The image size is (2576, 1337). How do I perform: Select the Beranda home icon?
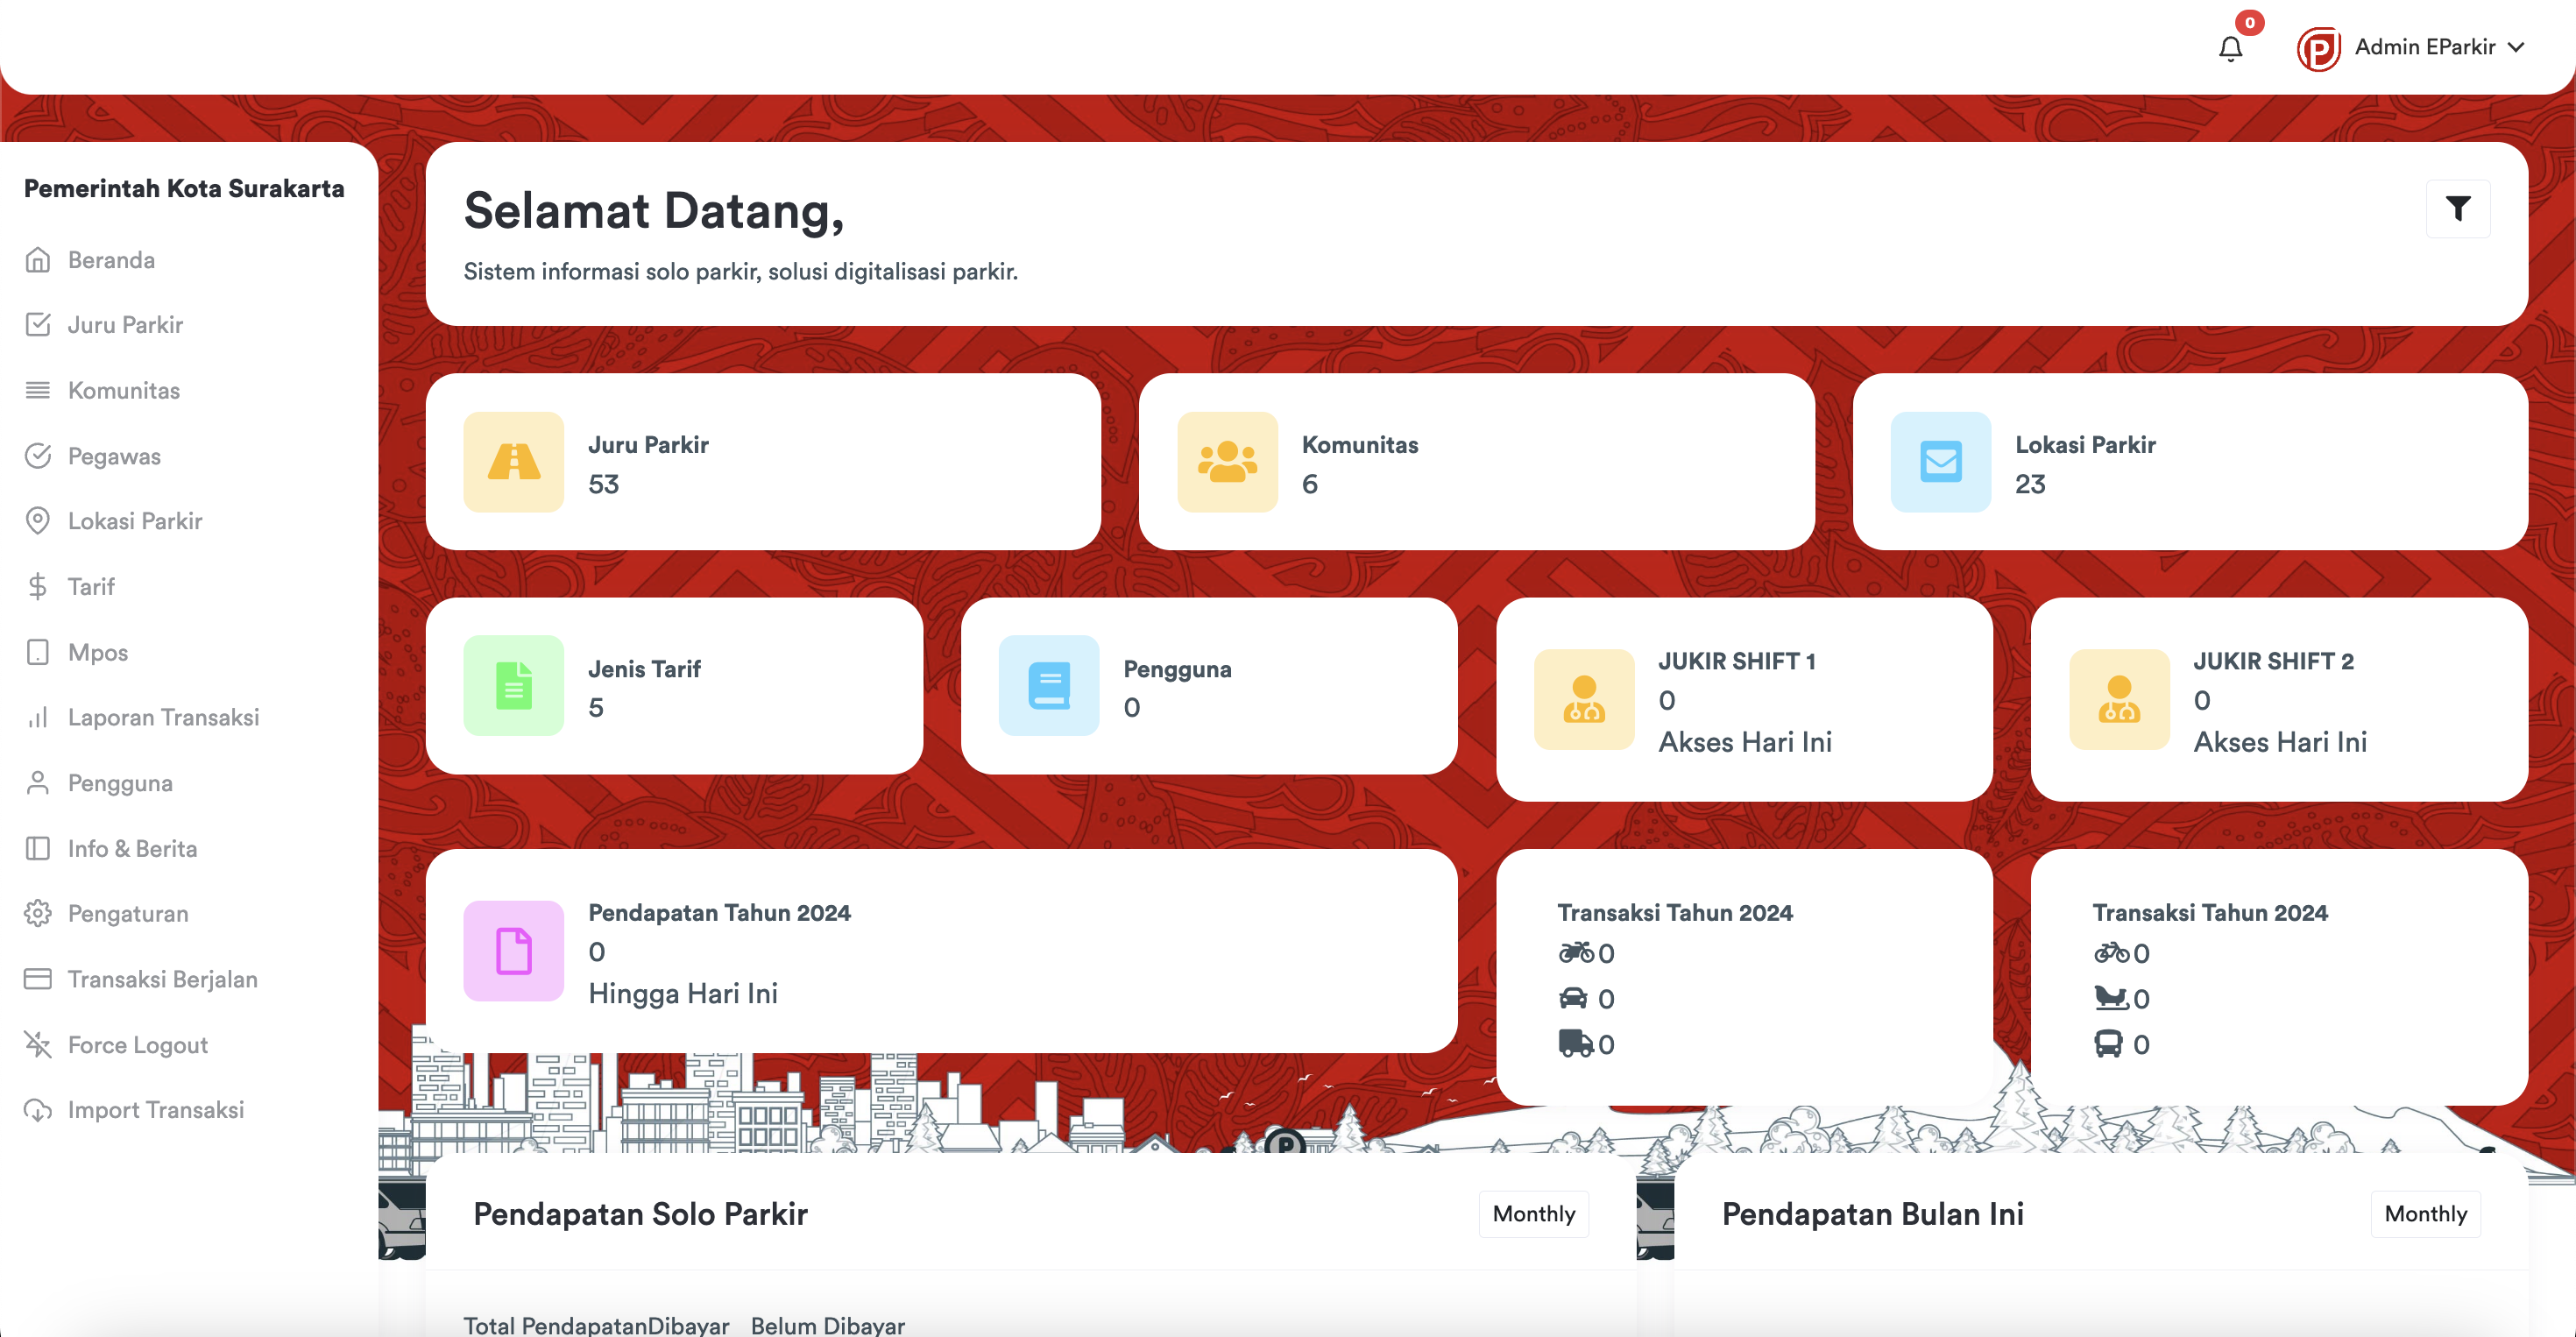38,259
